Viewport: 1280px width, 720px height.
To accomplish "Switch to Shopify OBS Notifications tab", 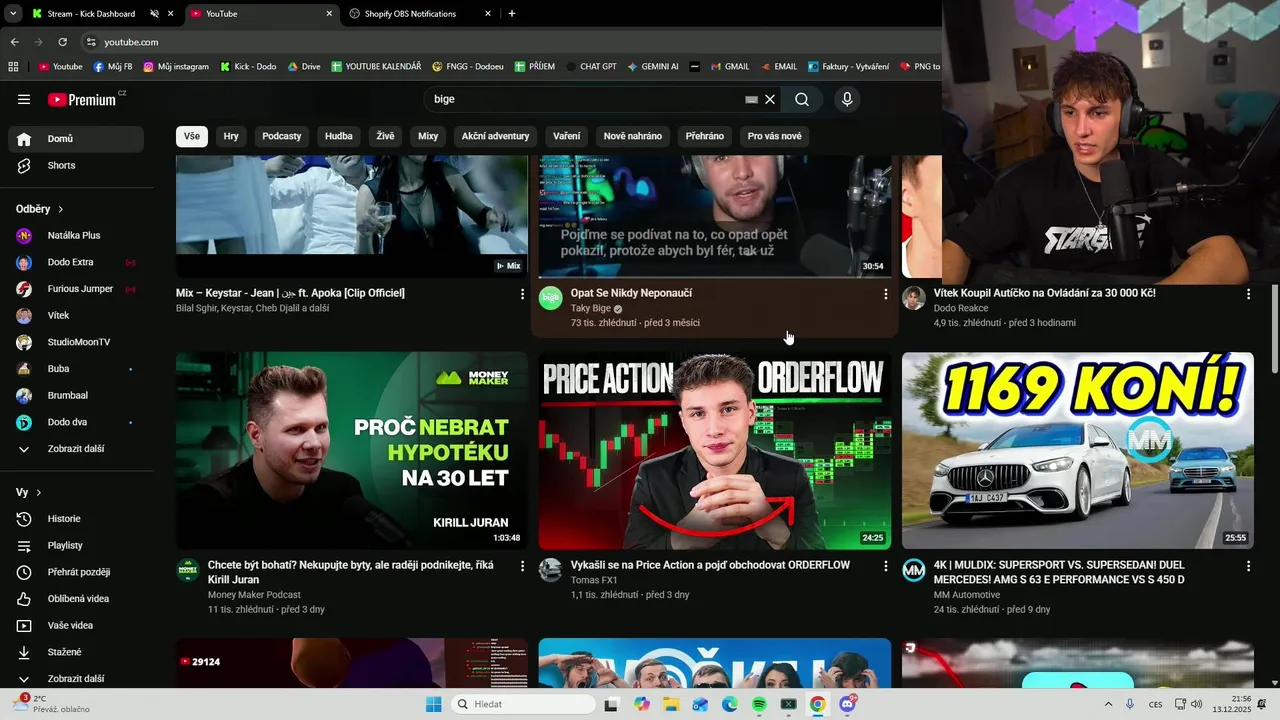I will pos(410,14).
